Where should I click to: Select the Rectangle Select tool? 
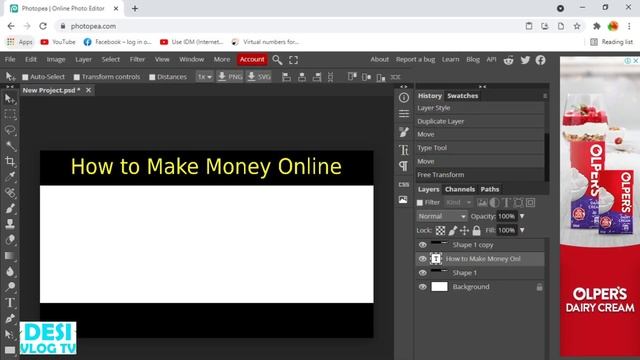pyautogui.click(x=10, y=114)
